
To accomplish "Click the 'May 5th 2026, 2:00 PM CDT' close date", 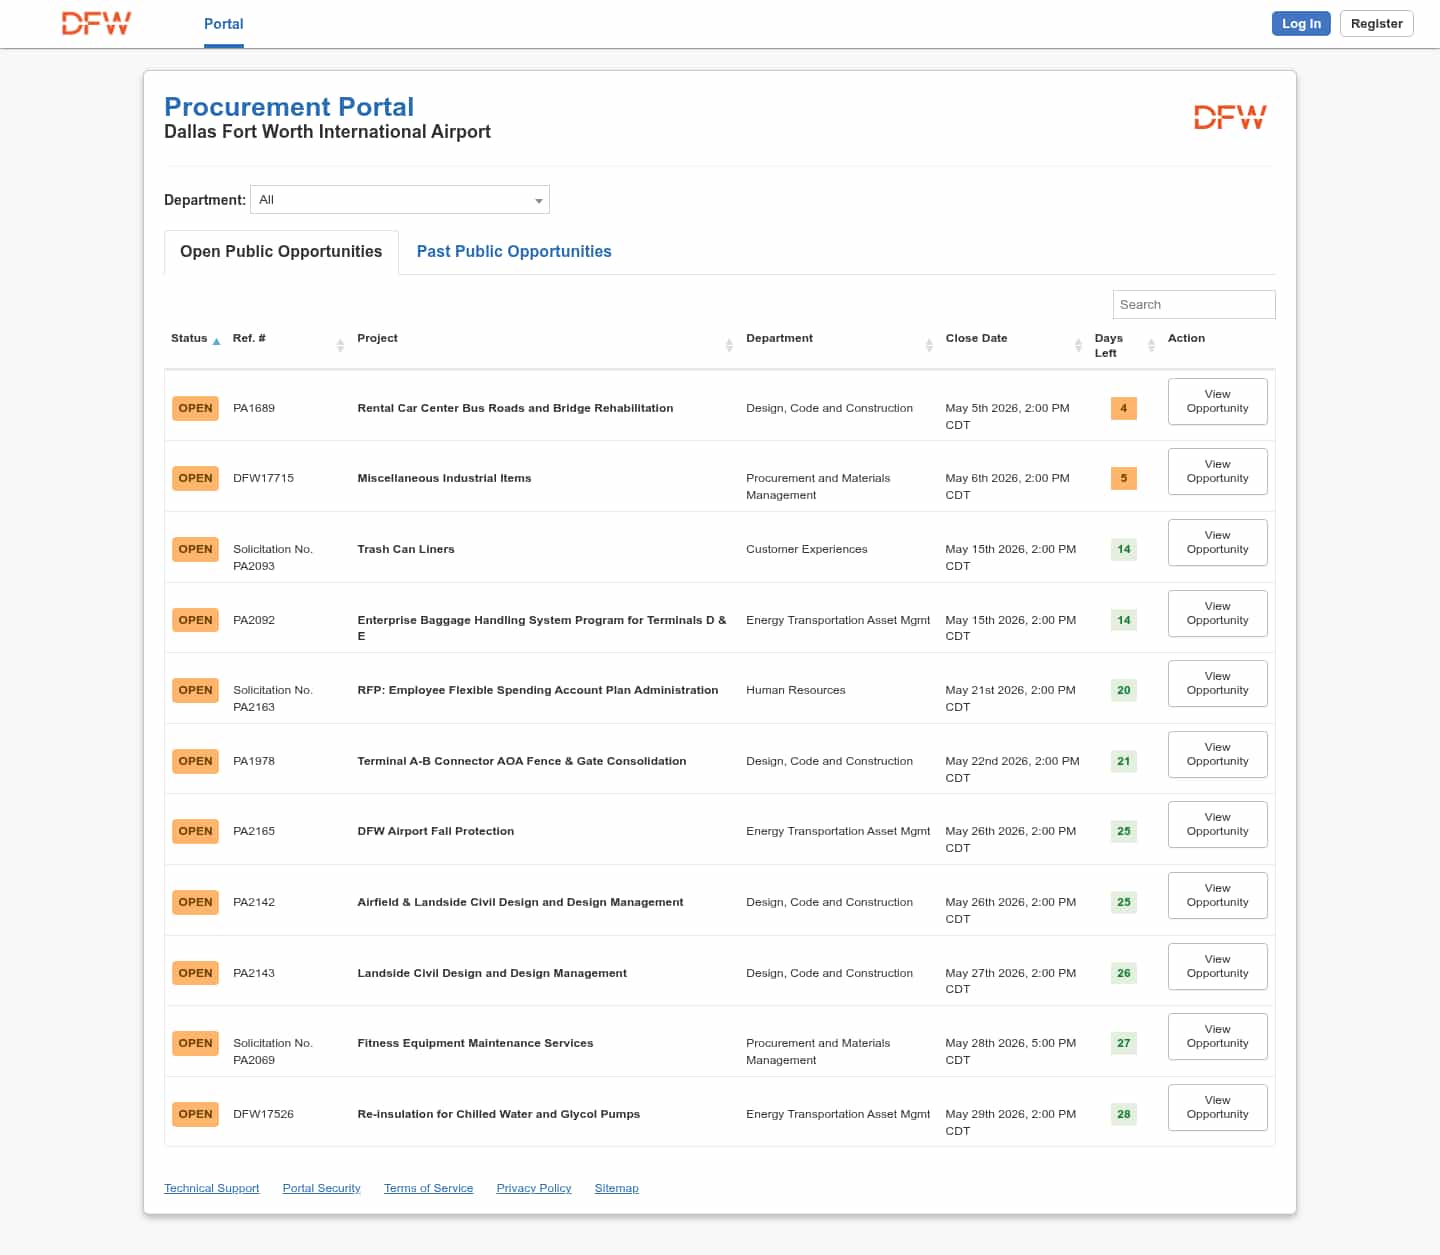I will (x=1008, y=416).
